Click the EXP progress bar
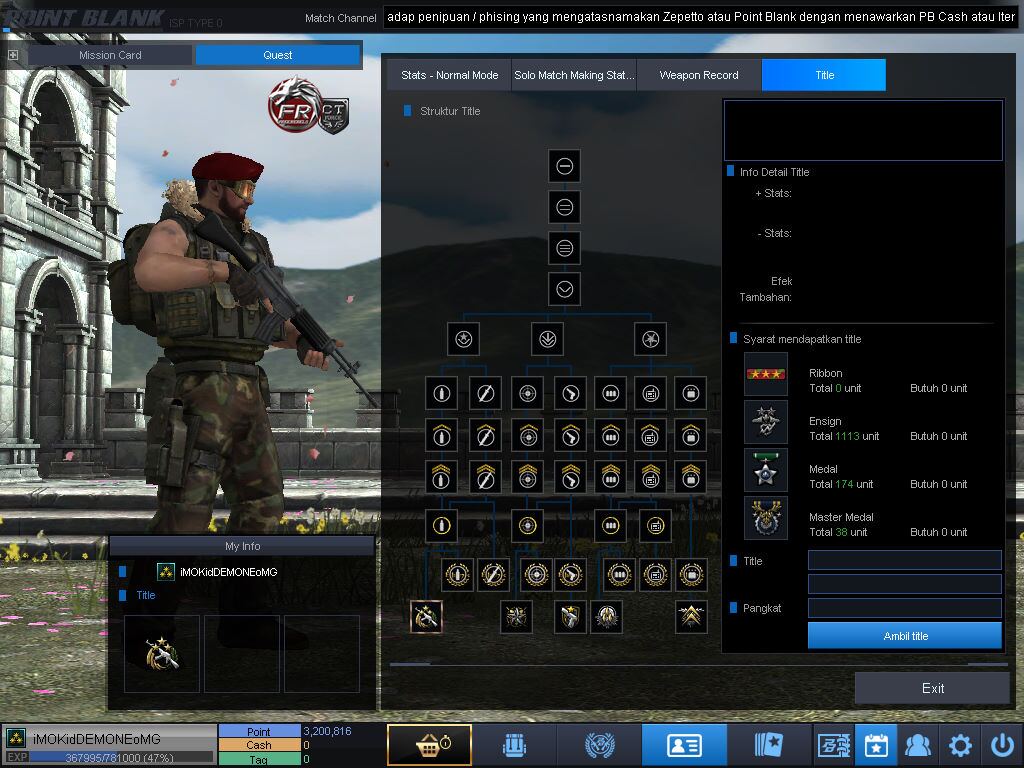 (x=121, y=758)
